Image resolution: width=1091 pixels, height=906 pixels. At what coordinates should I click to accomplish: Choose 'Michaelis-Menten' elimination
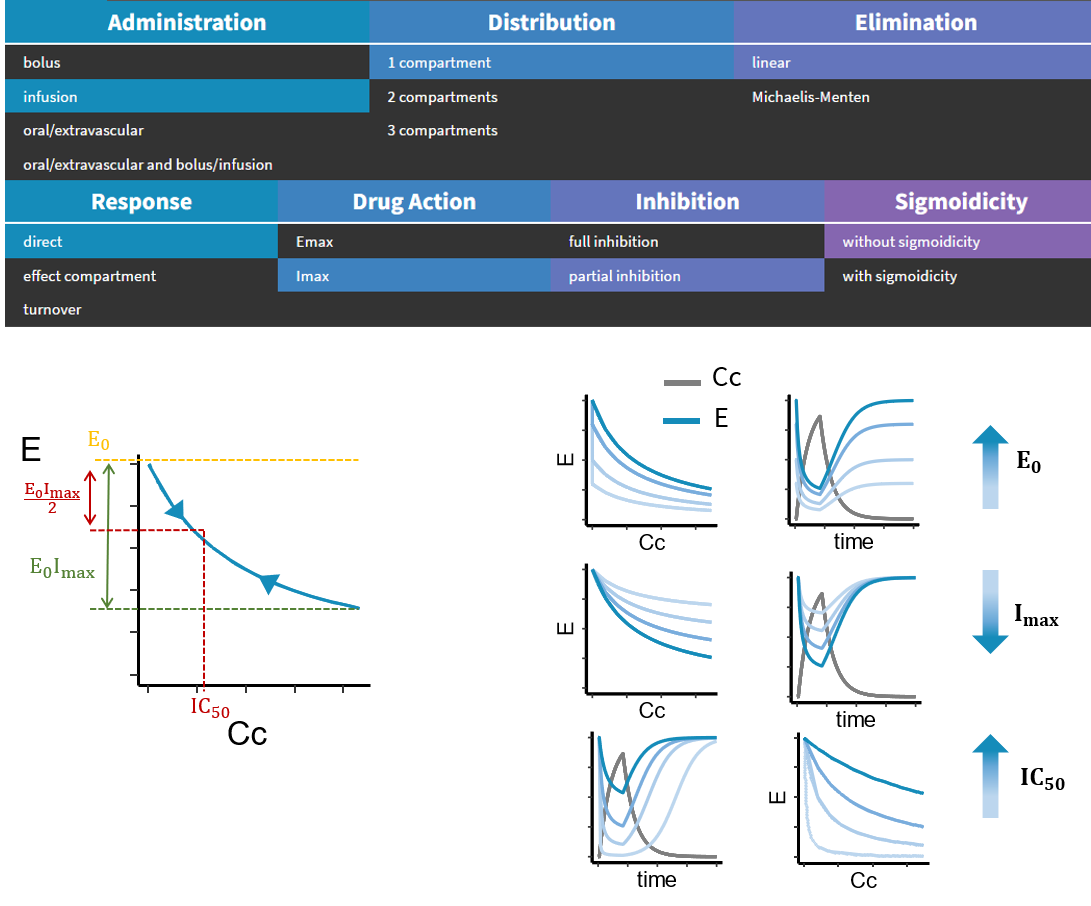(x=810, y=97)
